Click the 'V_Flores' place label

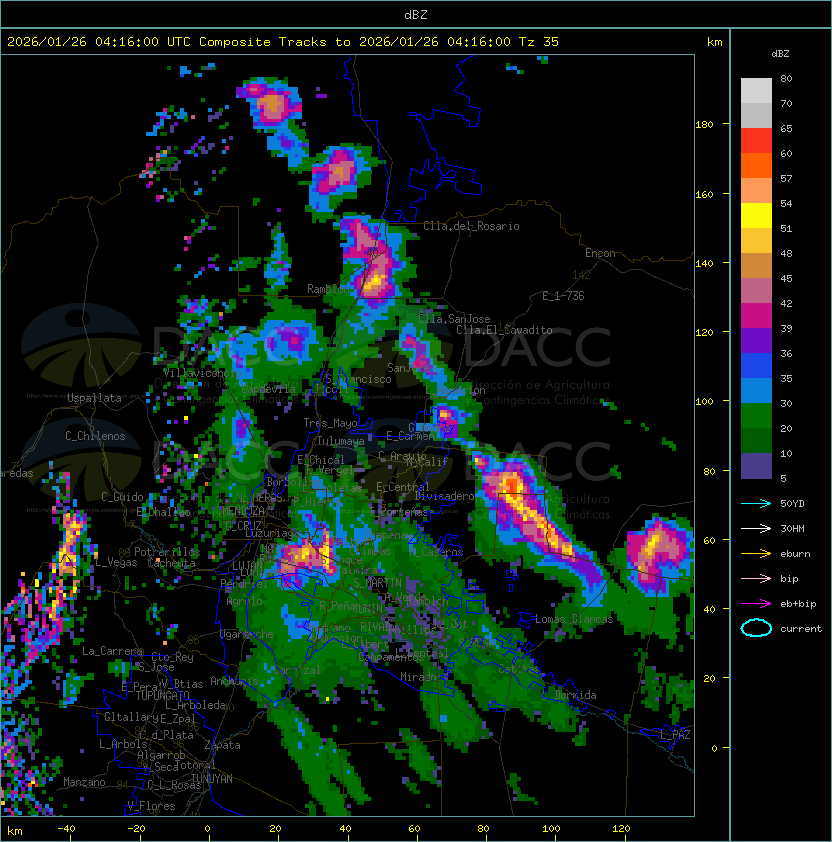pos(151,806)
